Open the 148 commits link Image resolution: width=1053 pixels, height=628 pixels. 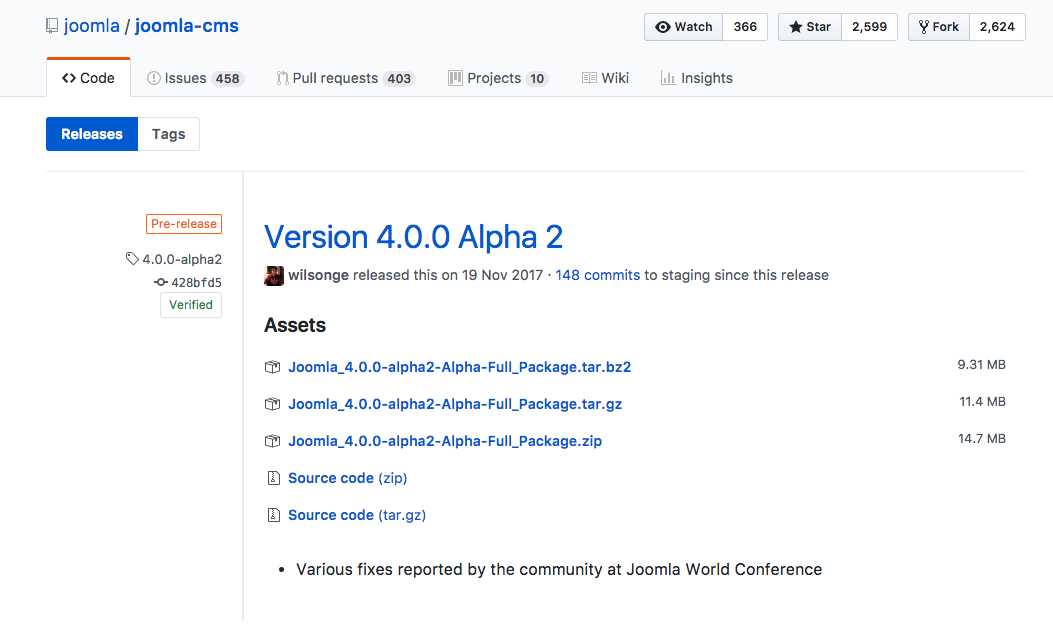(597, 275)
